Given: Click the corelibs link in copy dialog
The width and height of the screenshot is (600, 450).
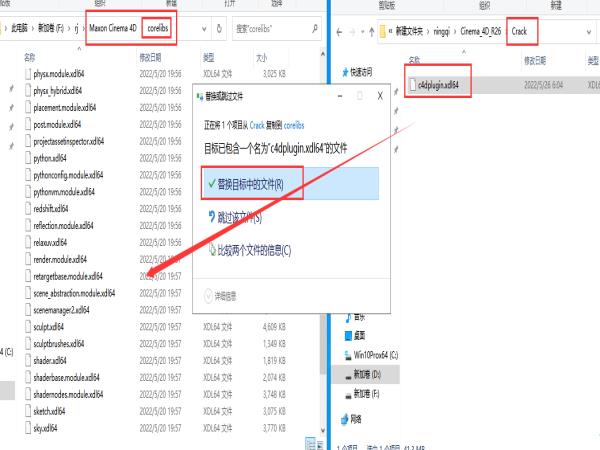Looking at the screenshot, I should click(294, 125).
